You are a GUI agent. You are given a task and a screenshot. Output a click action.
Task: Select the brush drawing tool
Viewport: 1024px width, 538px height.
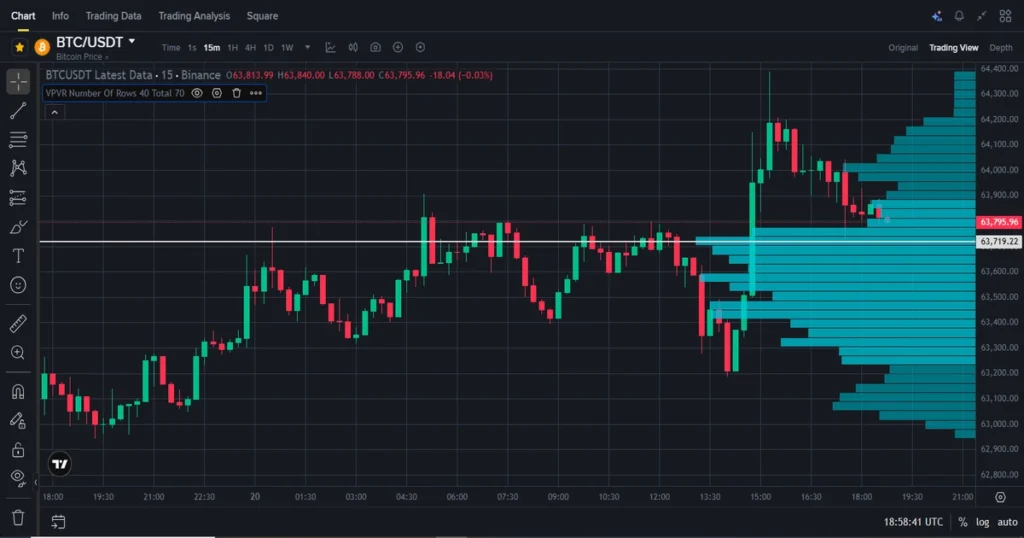(x=18, y=227)
